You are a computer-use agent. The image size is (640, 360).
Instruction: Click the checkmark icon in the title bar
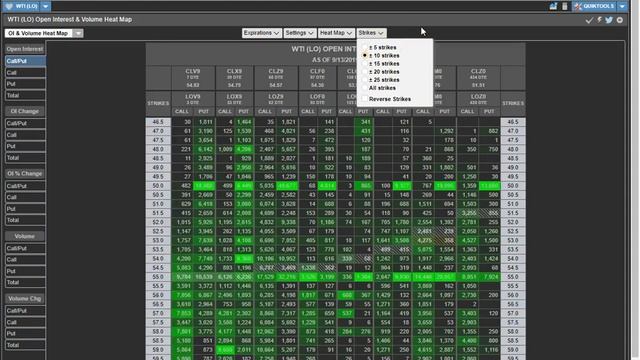click(589, 20)
